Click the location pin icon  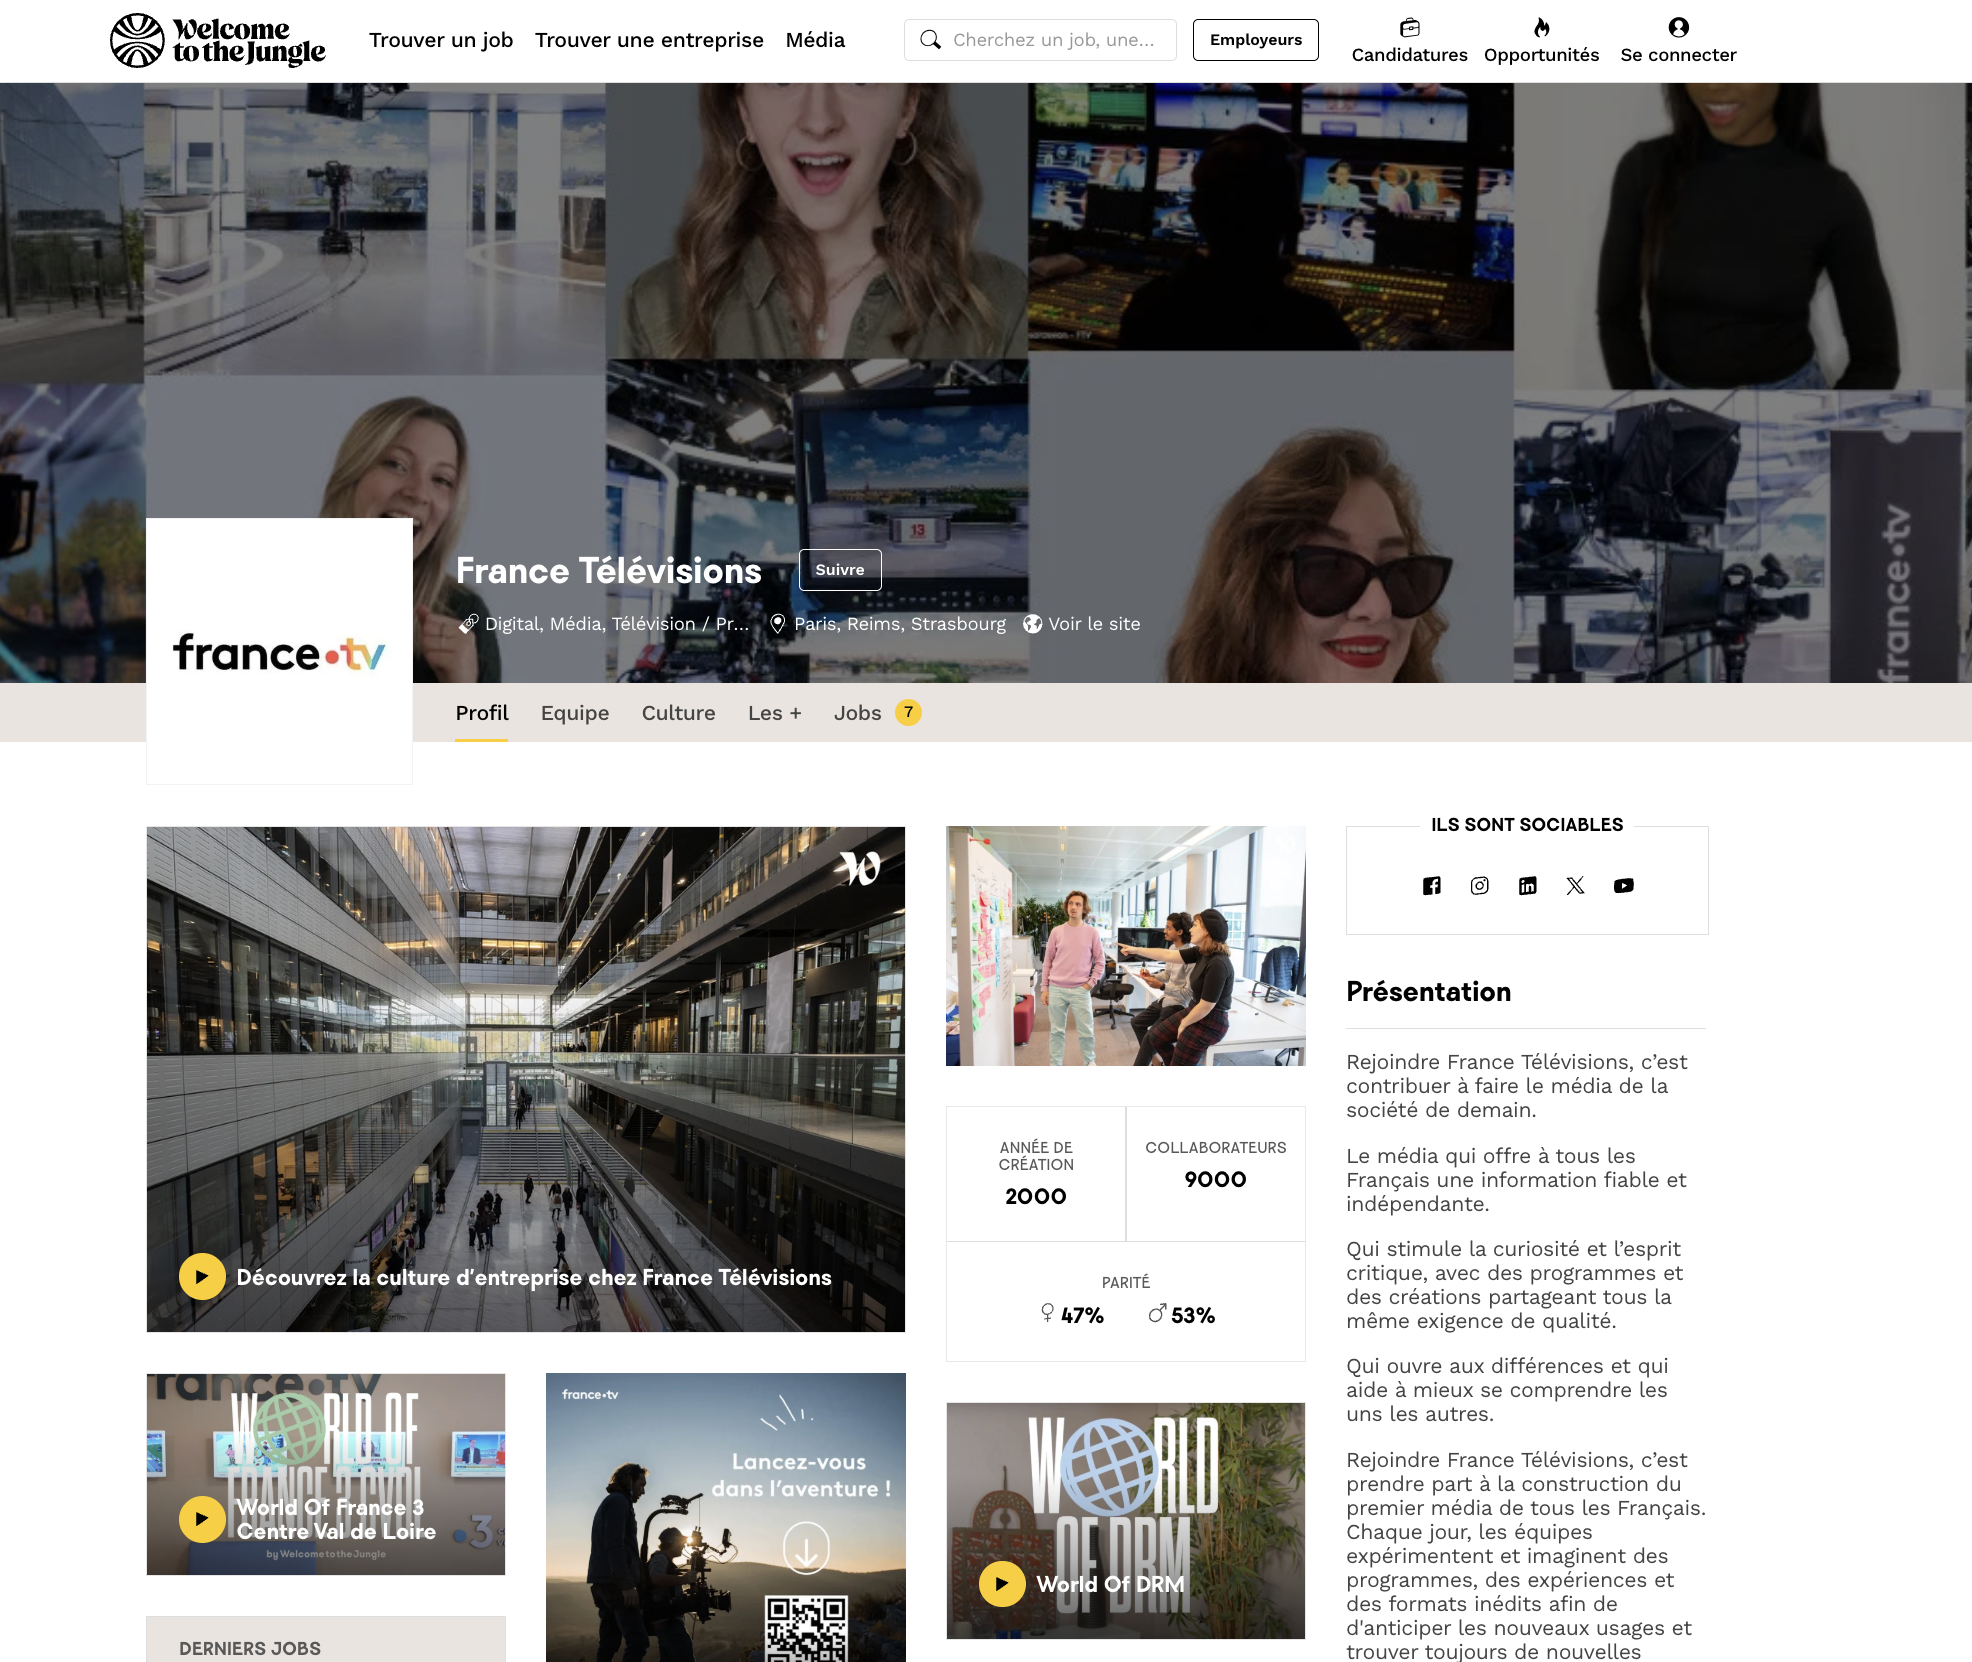(777, 624)
